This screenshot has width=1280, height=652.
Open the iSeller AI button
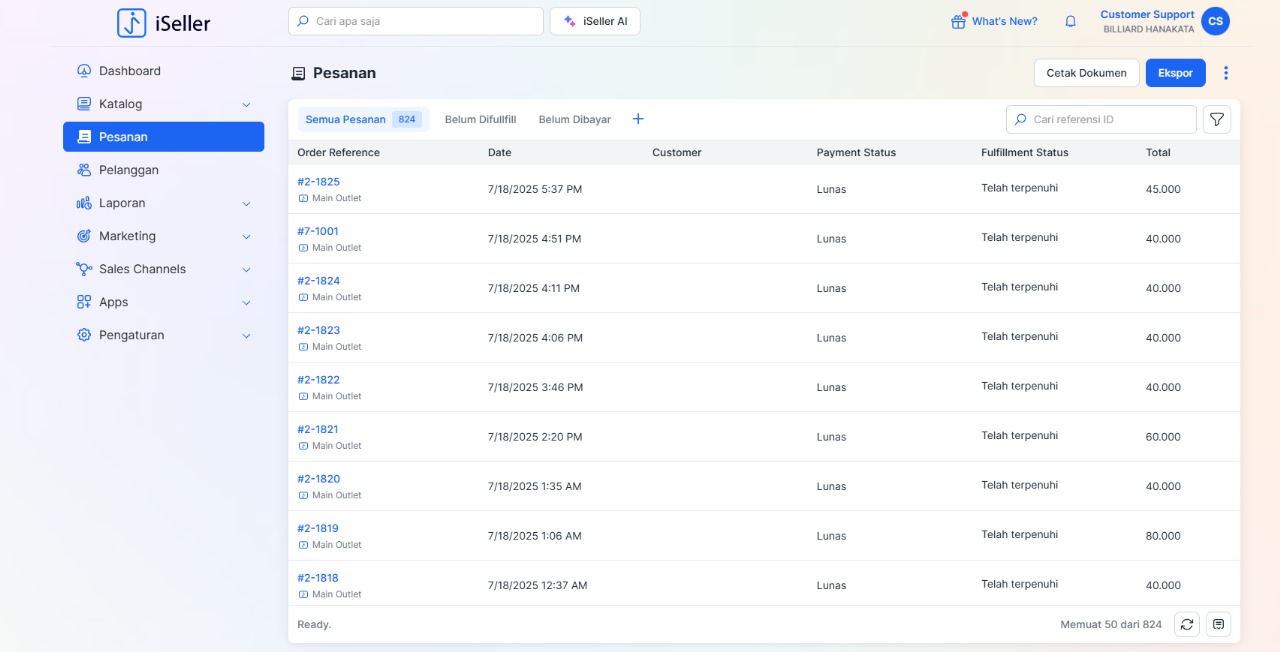[595, 21]
